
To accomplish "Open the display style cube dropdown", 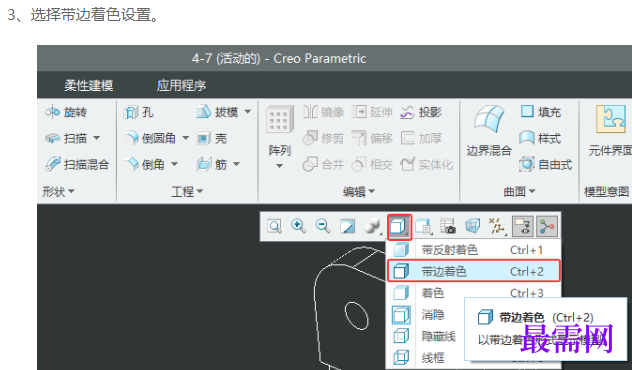I will pyautogui.click(x=399, y=227).
